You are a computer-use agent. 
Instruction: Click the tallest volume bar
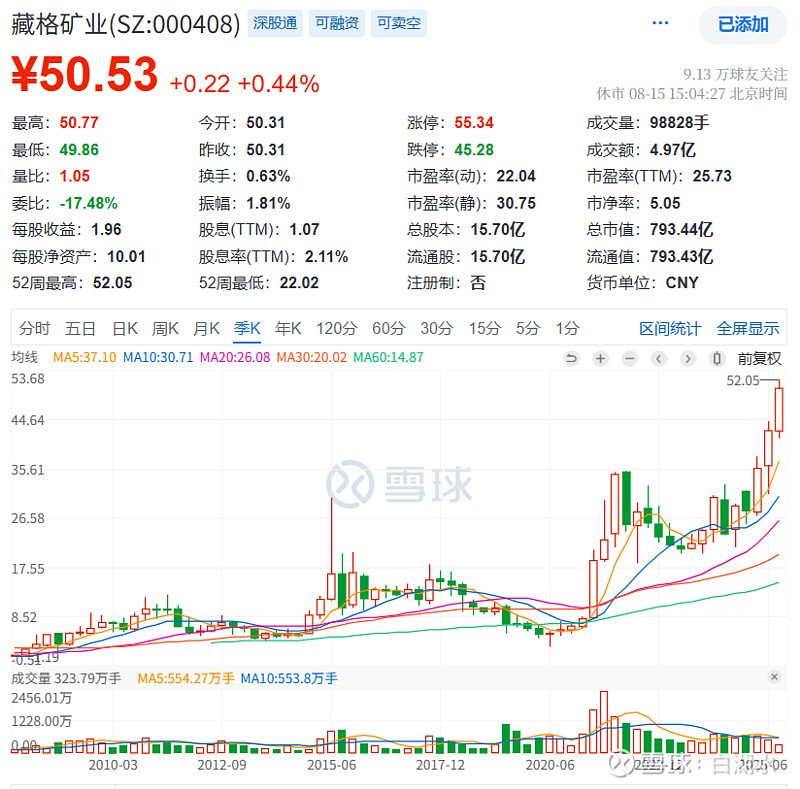(x=604, y=722)
